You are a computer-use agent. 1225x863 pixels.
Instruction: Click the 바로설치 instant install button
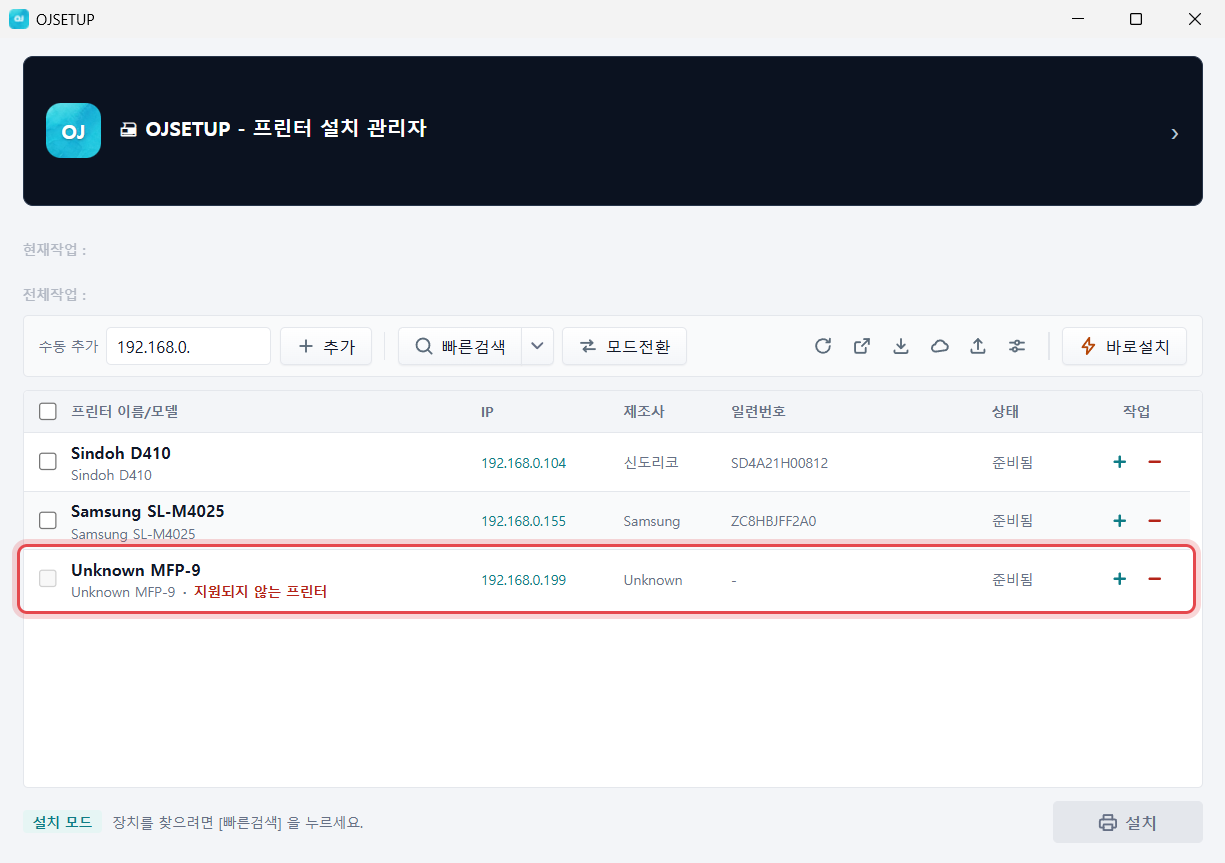click(x=1124, y=346)
